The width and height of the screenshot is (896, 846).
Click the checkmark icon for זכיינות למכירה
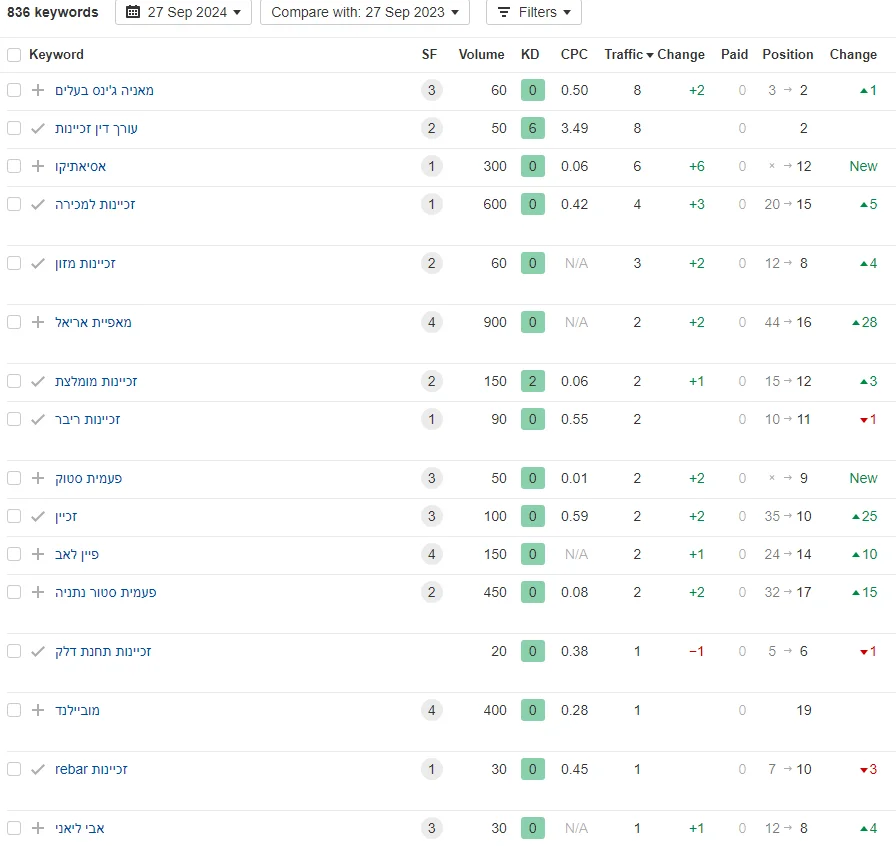click(x=38, y=204)
